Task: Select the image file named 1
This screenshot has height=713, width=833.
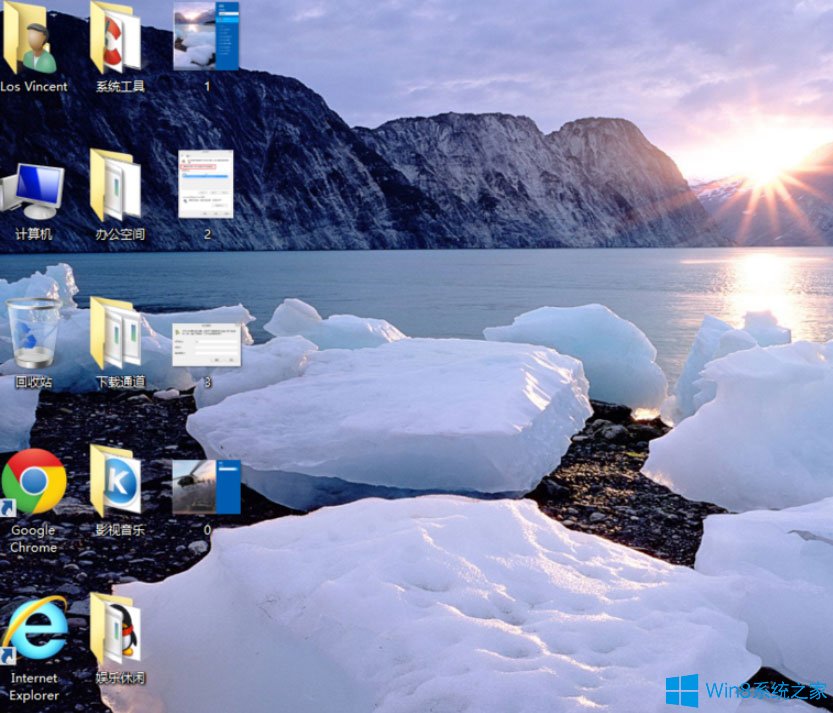Action: tap(206, 36)
